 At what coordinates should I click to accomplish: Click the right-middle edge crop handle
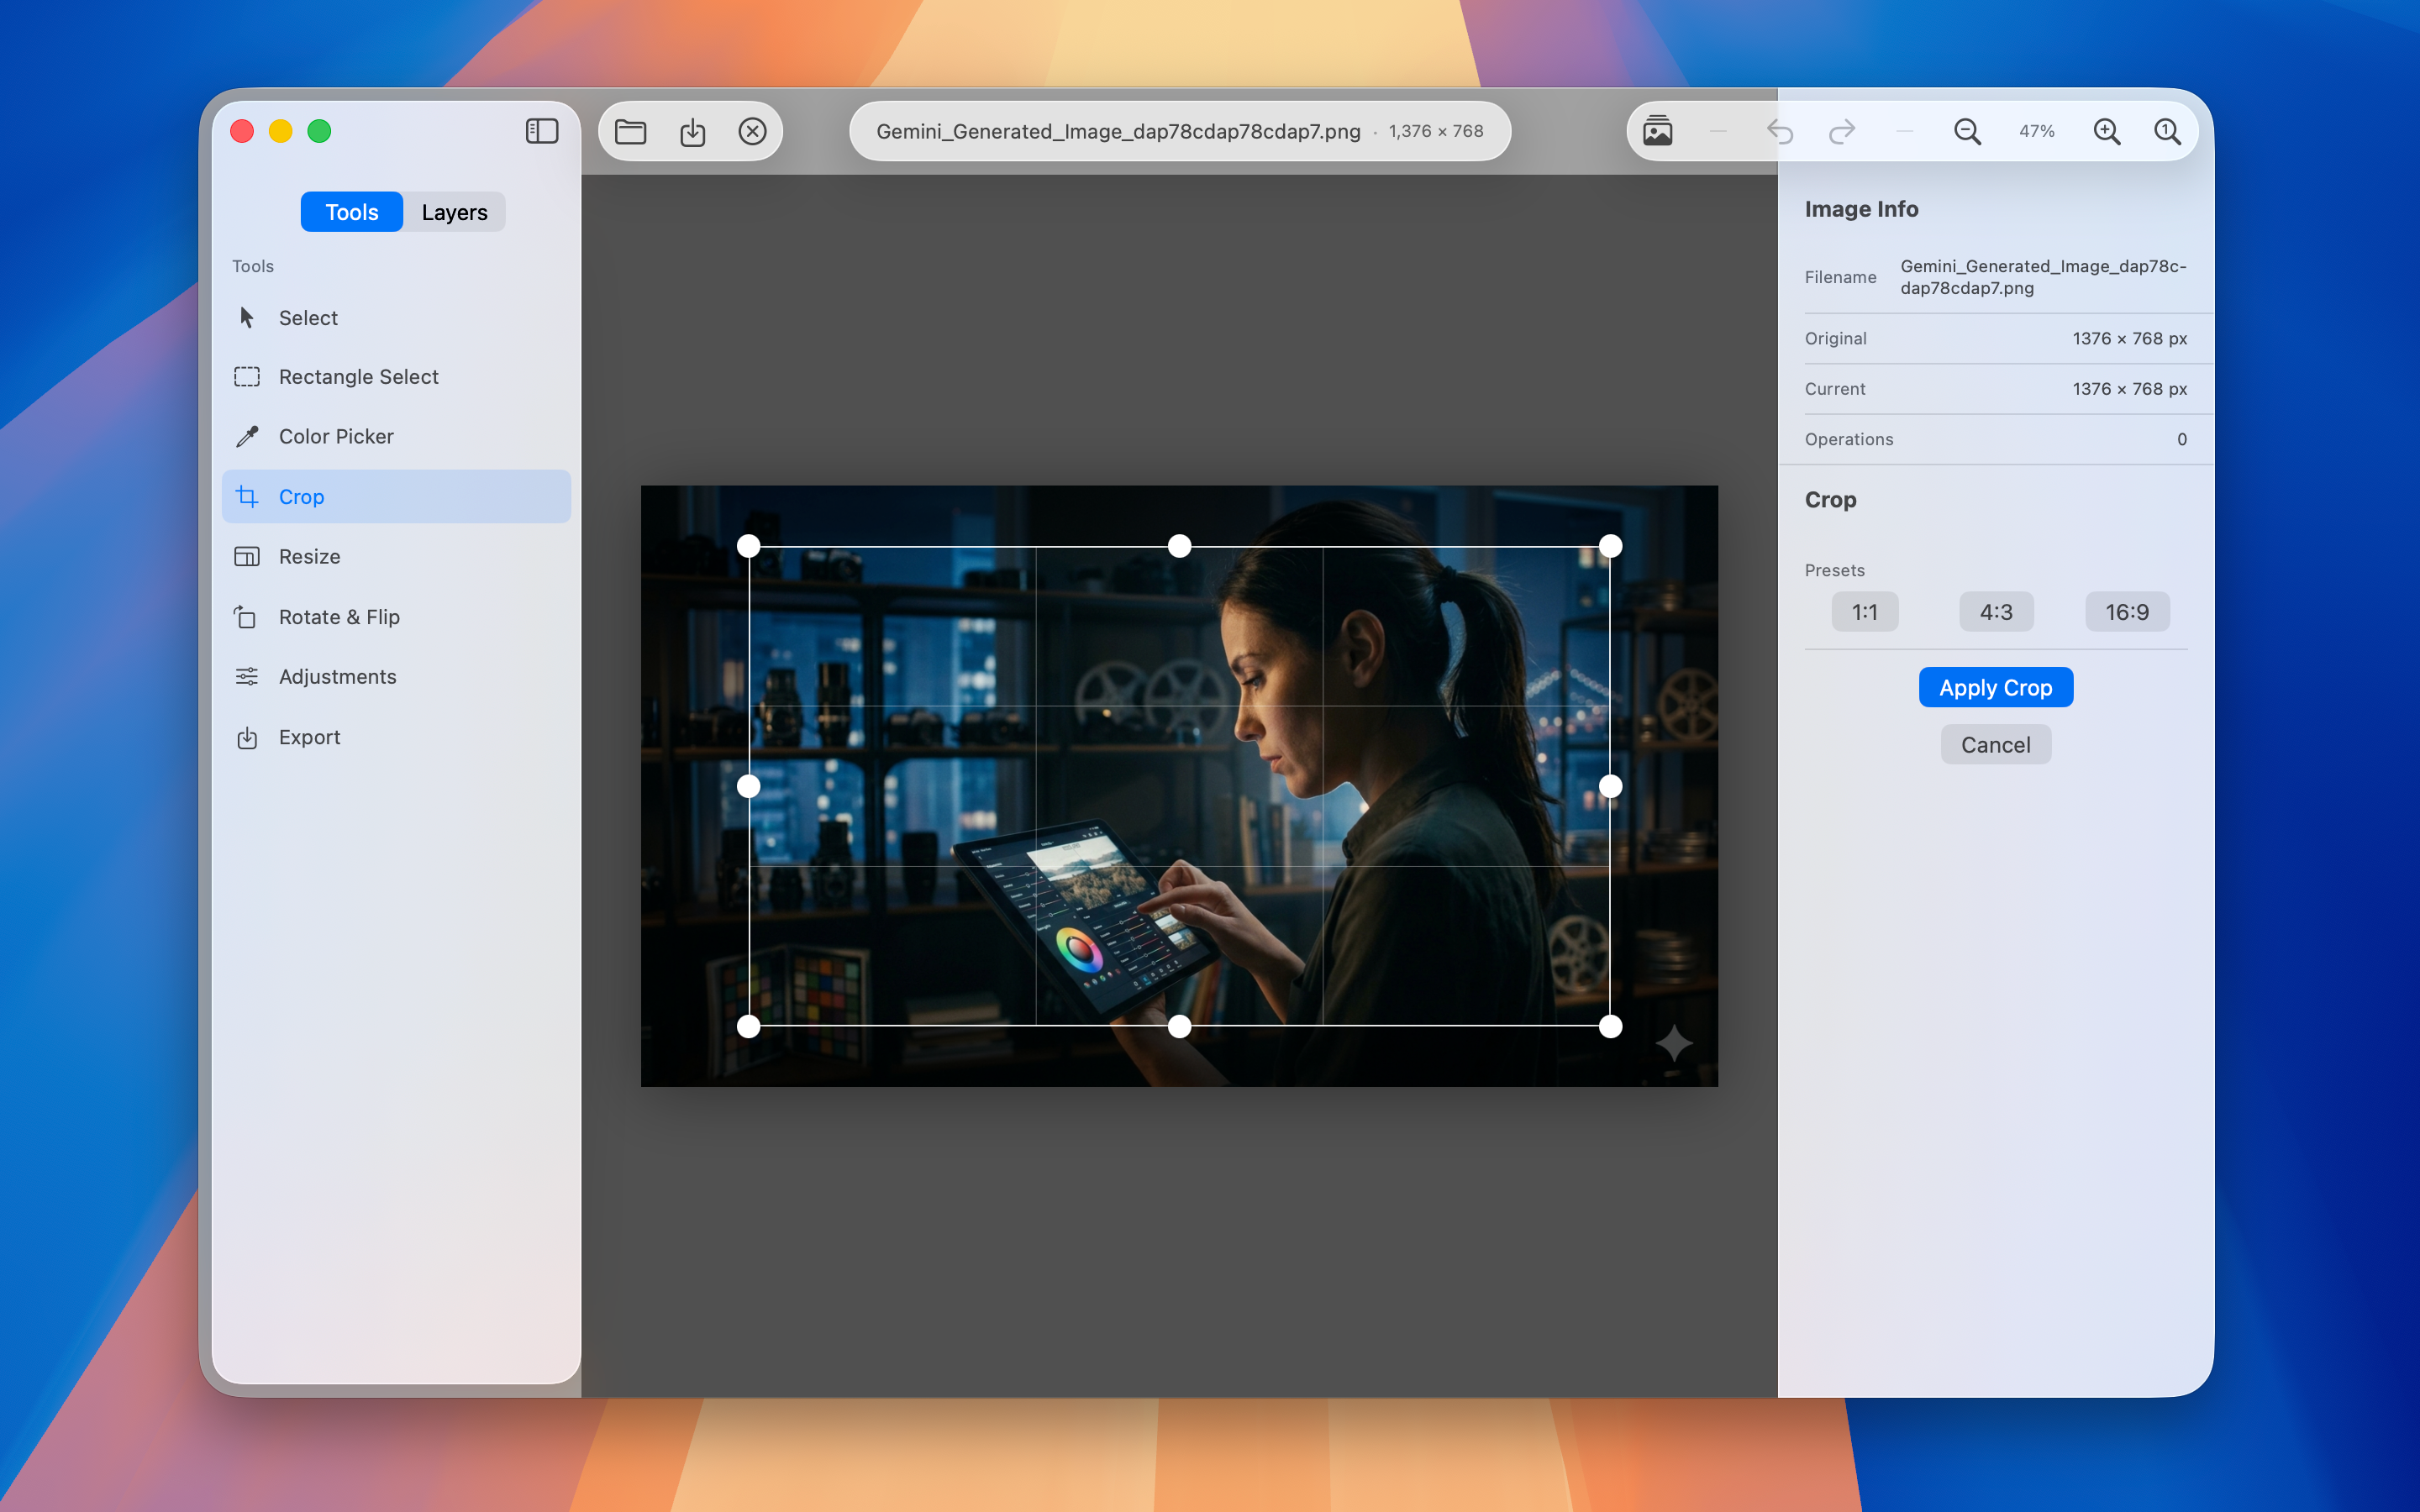(x=1610, y=787)
